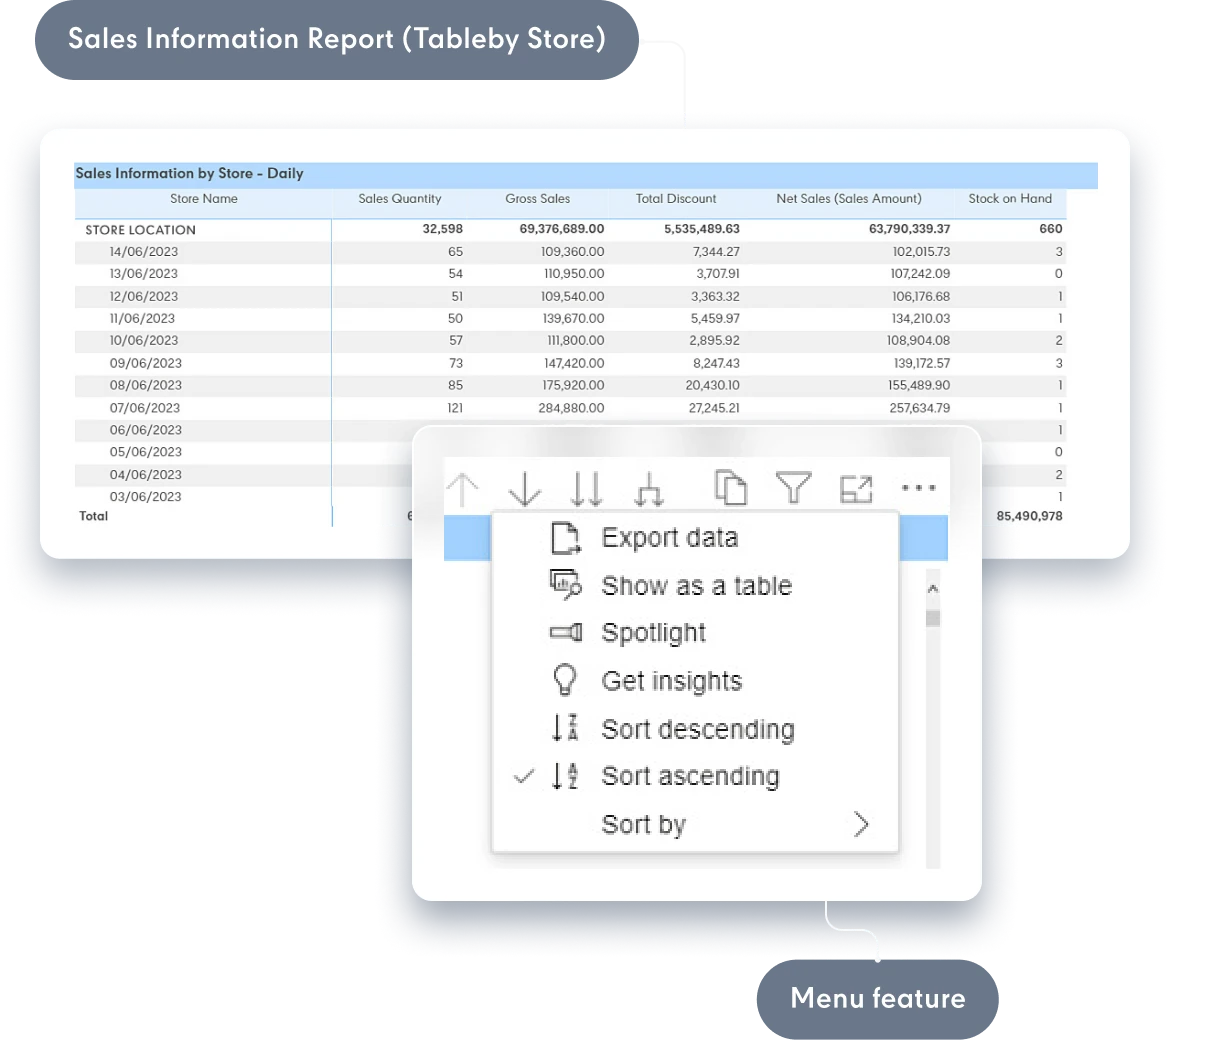Choose Show as a table
The height and width of the screenshot is (1040, 1208).
(696, 586)
